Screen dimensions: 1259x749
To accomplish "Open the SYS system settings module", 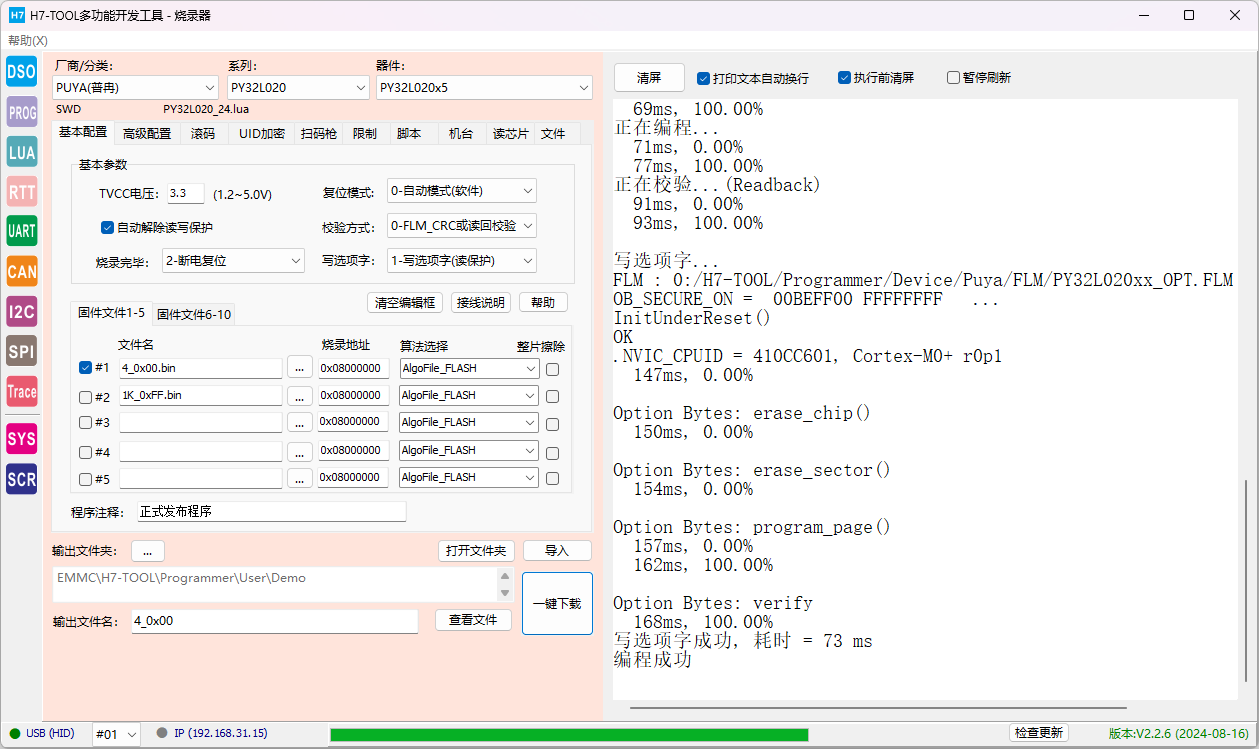I will [22, 438].
